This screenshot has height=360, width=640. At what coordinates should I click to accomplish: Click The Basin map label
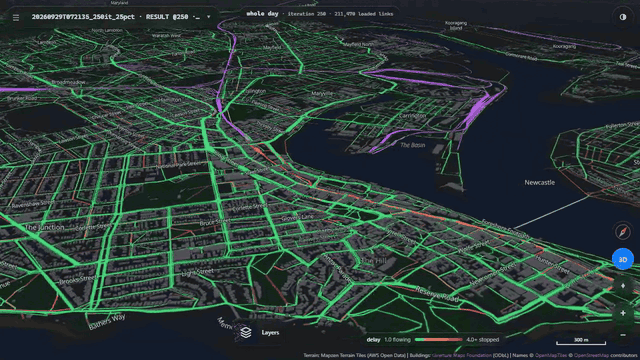point(412,145)
